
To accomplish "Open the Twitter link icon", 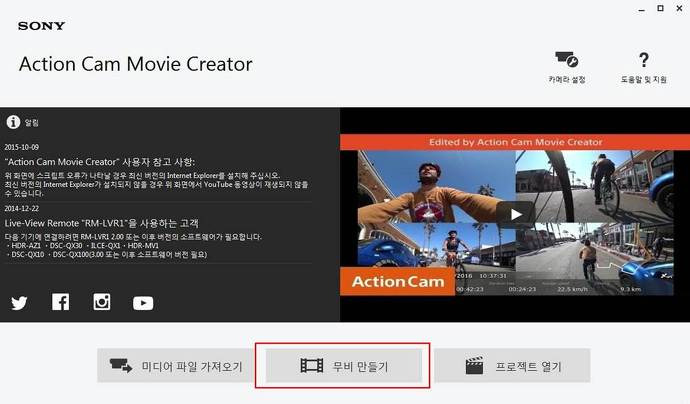I will (19, 303).
